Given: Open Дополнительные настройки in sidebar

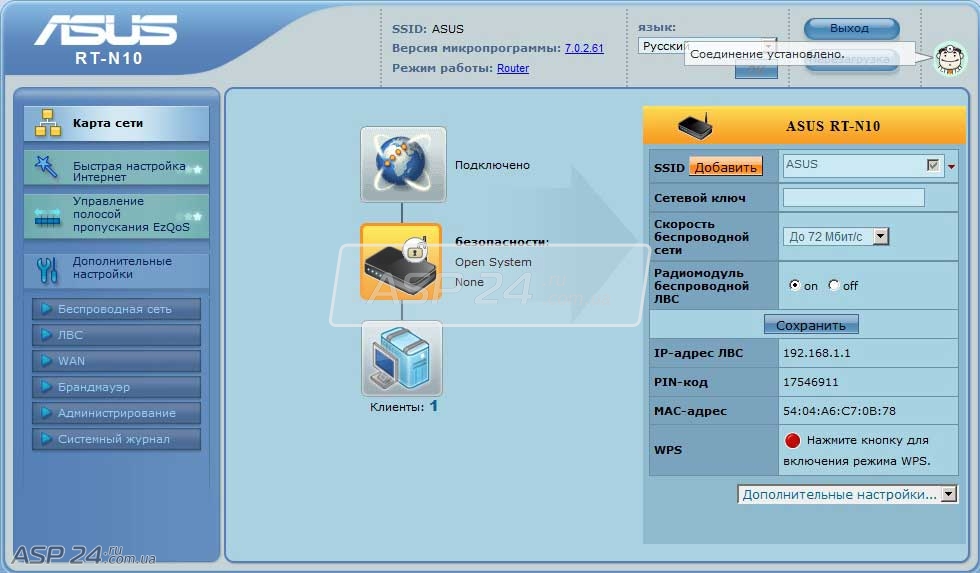Looking at the screenshot, I should [116, 269].
